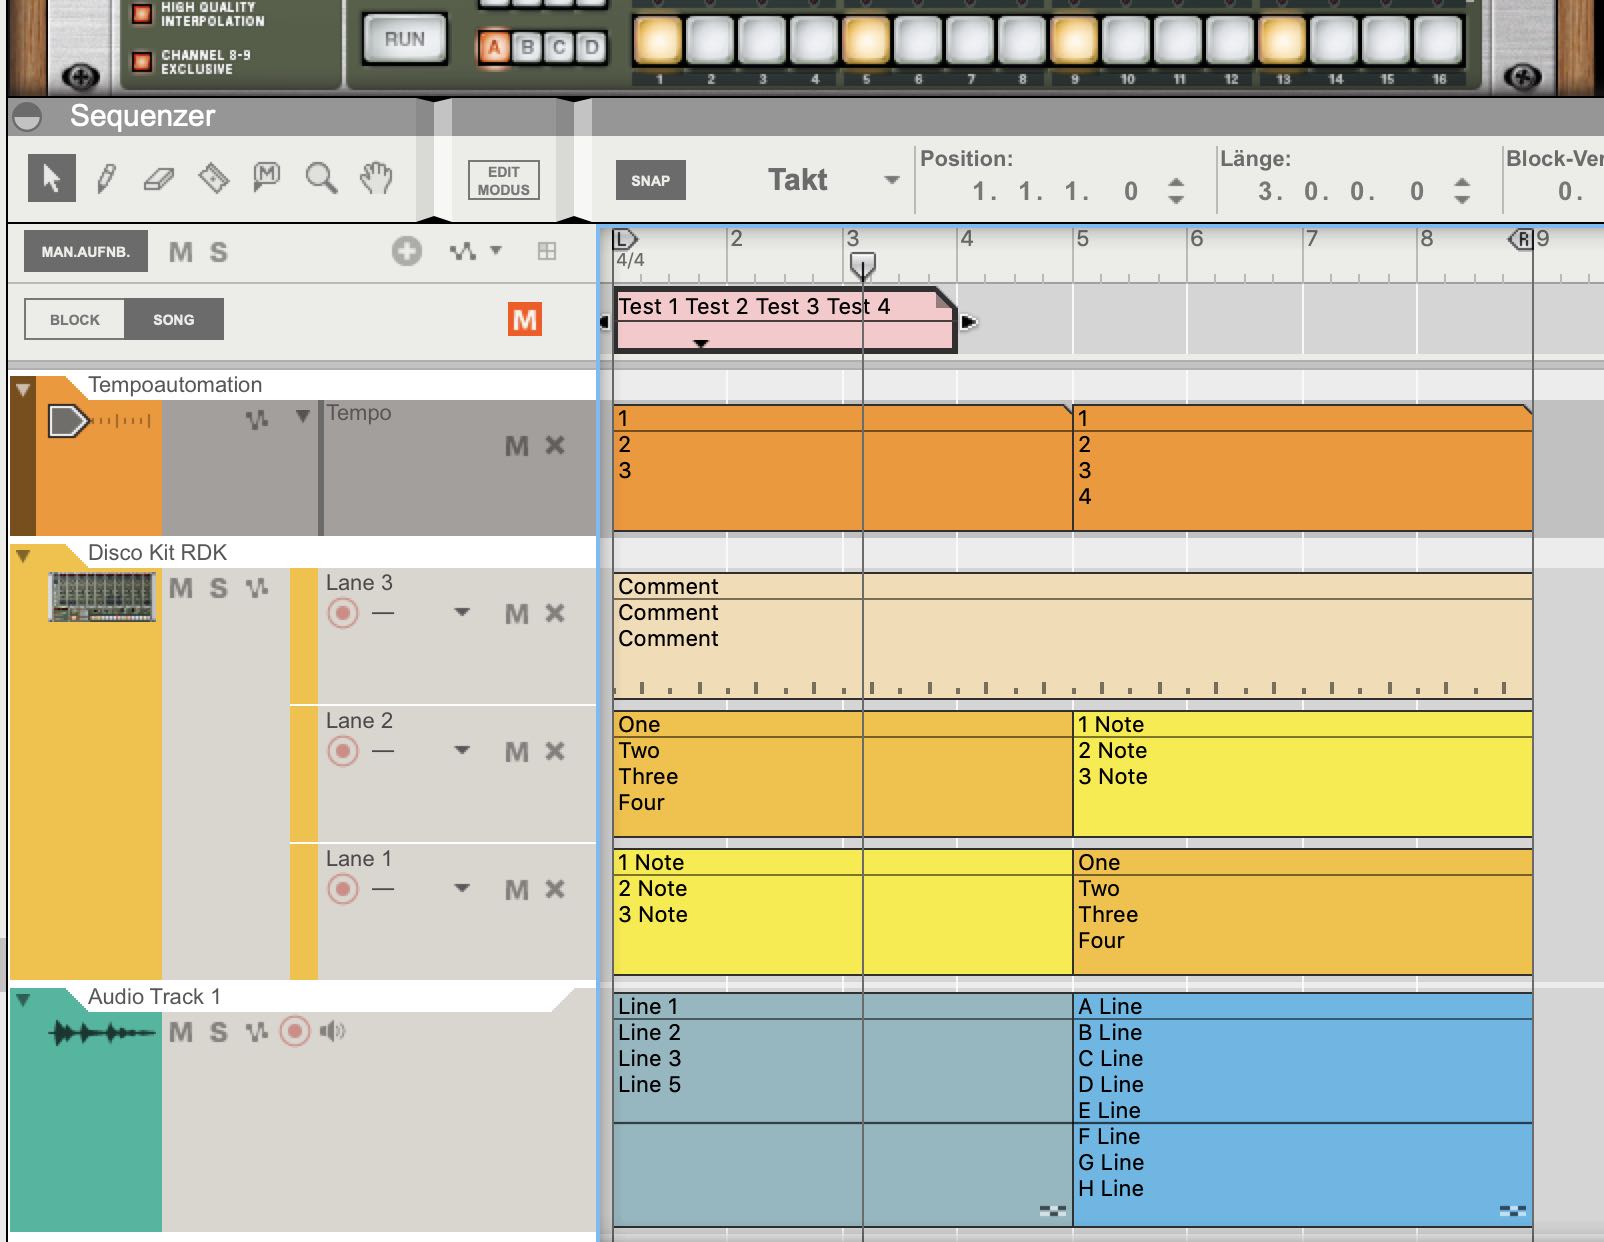1604x1242 pixels.
Task: Click the Sequenzer collapse circle icon
Action: tap(27, 117)
